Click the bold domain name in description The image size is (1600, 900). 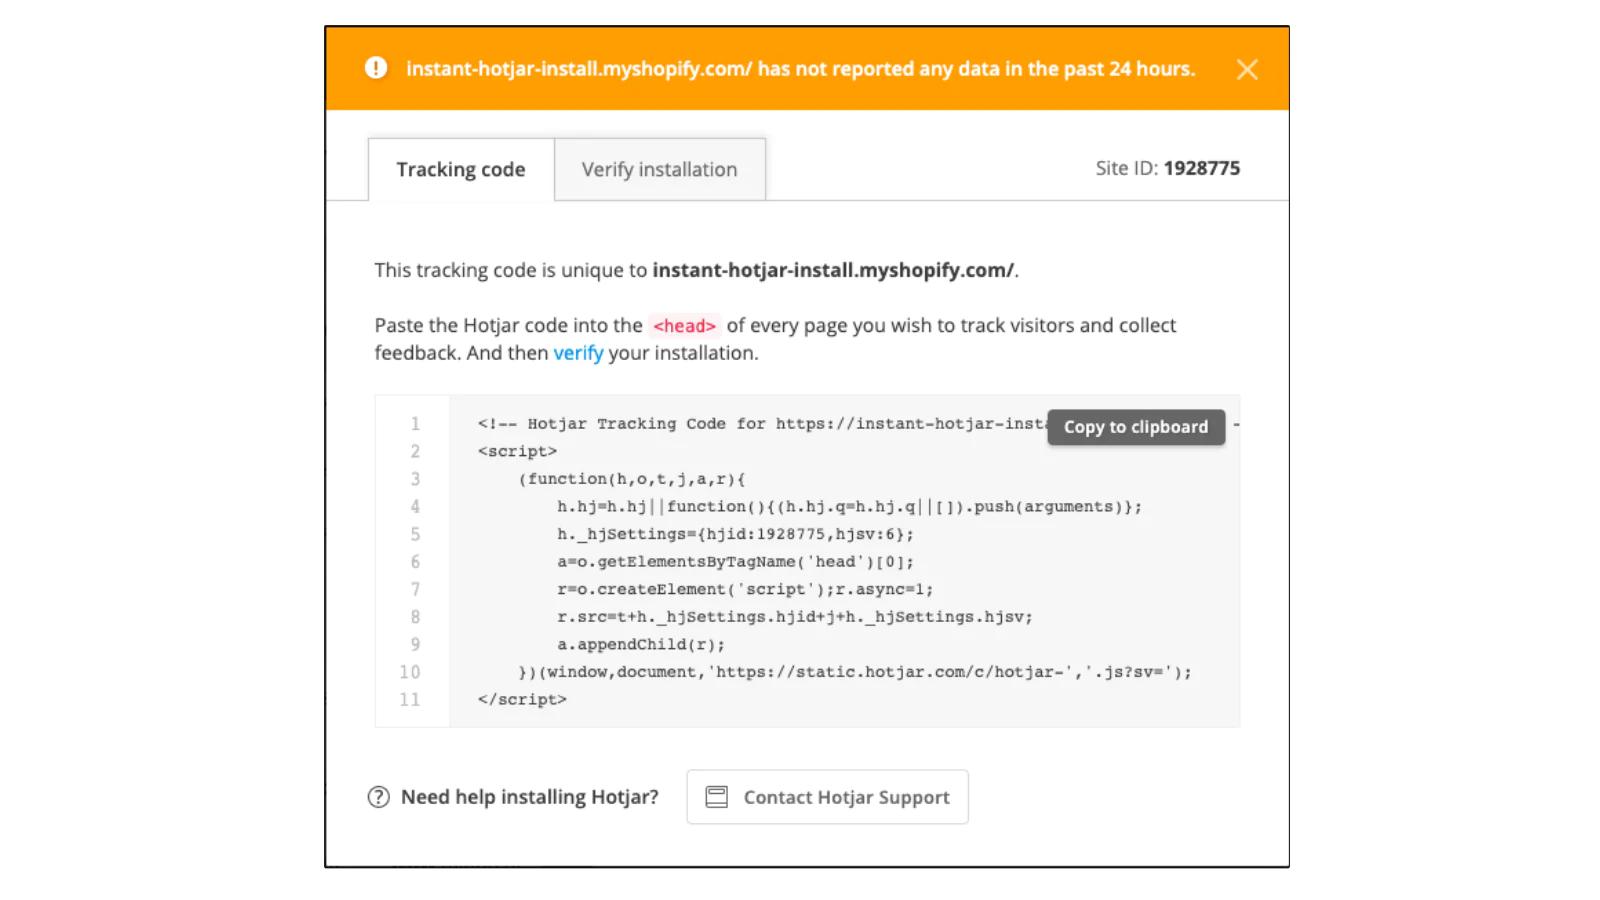click(x=833, y=270)
